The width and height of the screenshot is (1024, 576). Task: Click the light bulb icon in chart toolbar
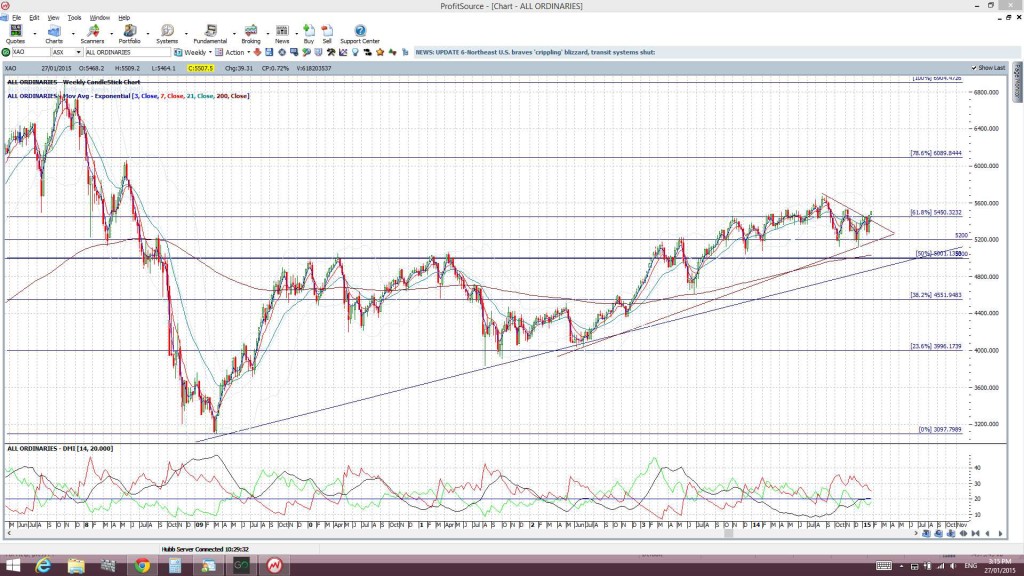[355, 52]
